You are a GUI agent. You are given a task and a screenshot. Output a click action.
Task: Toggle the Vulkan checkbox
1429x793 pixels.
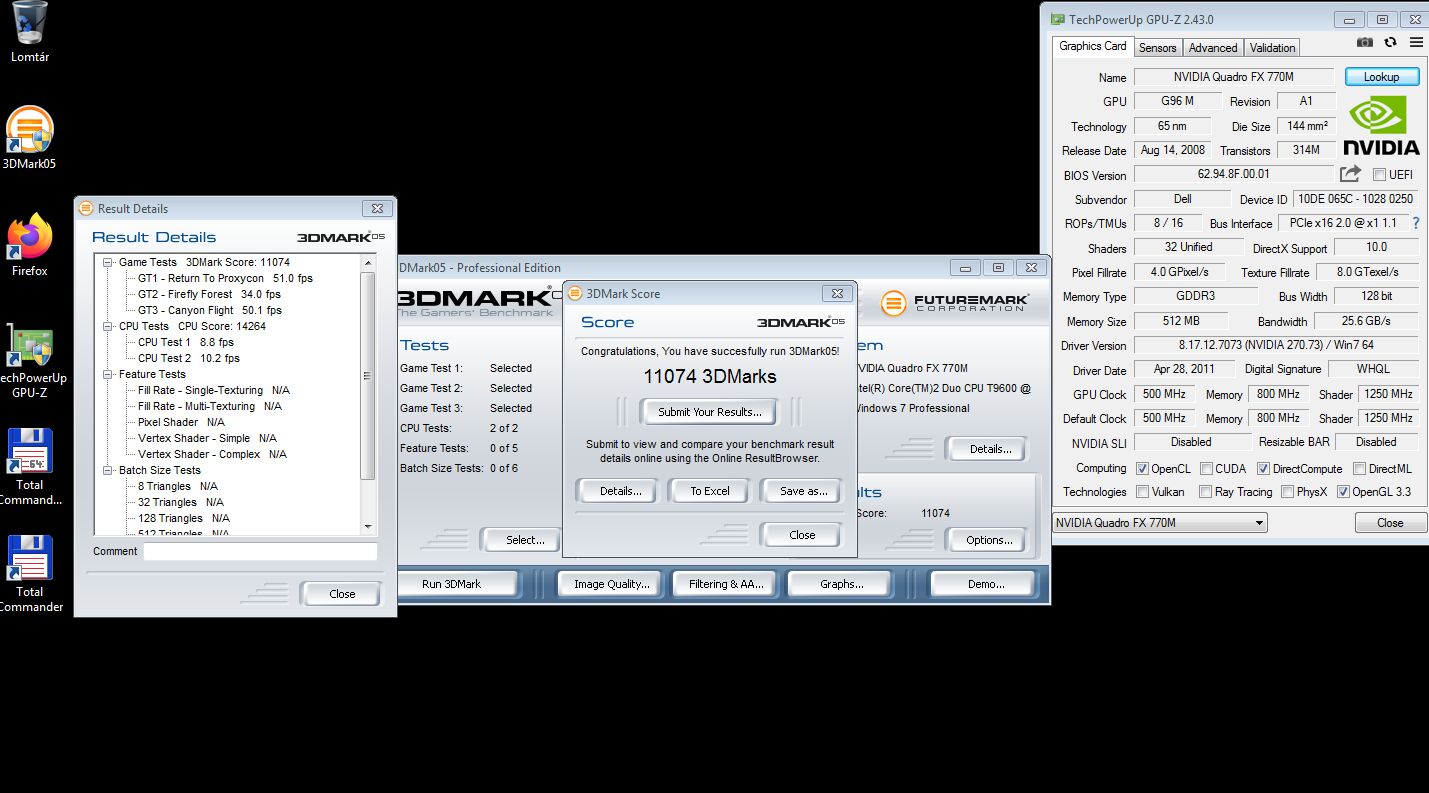1142,492
